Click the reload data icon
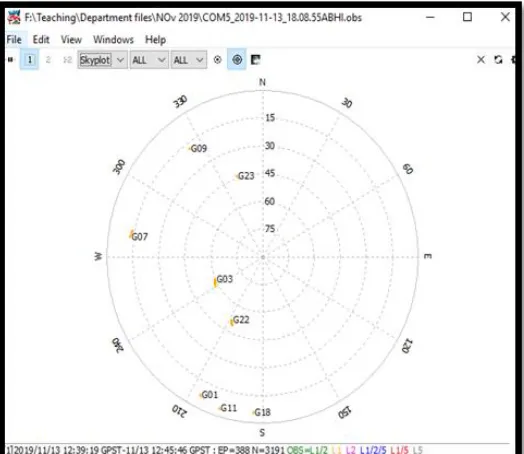Screen dimensions: 524x454 click(x=498, y=60)
